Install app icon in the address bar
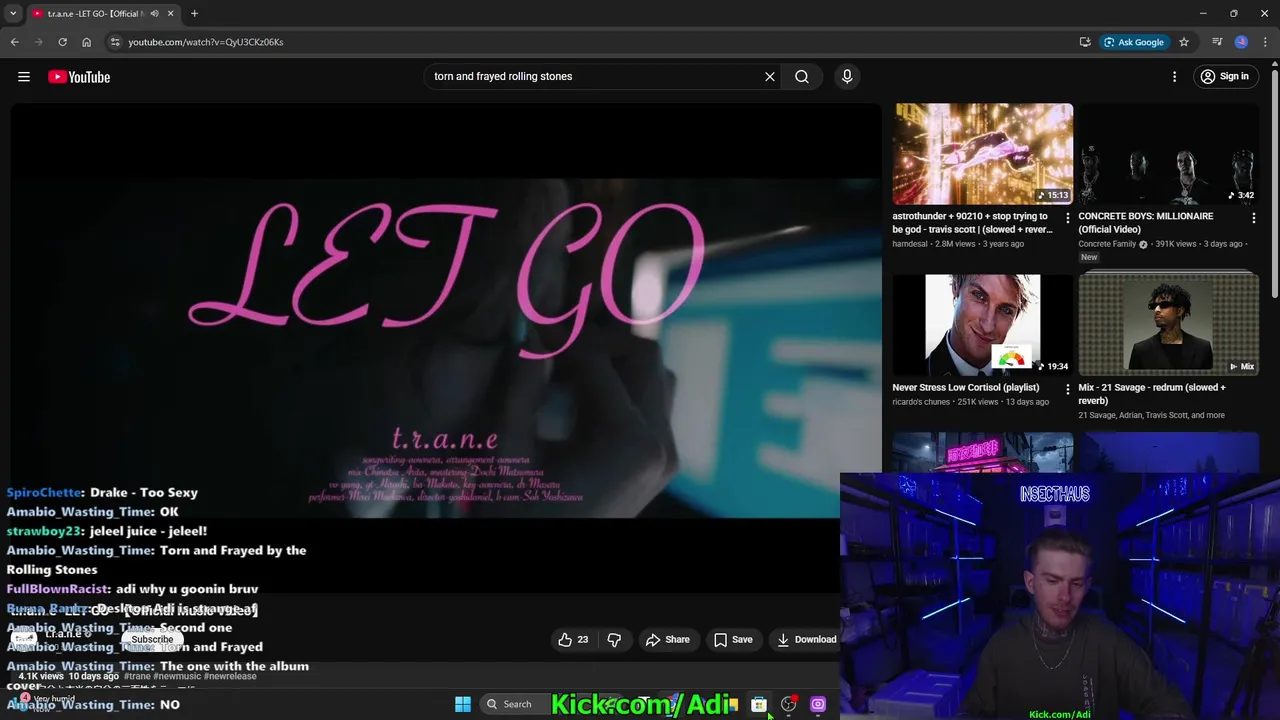Image resolution: width=1280 pixels, height=720 pixels. 1085,42
